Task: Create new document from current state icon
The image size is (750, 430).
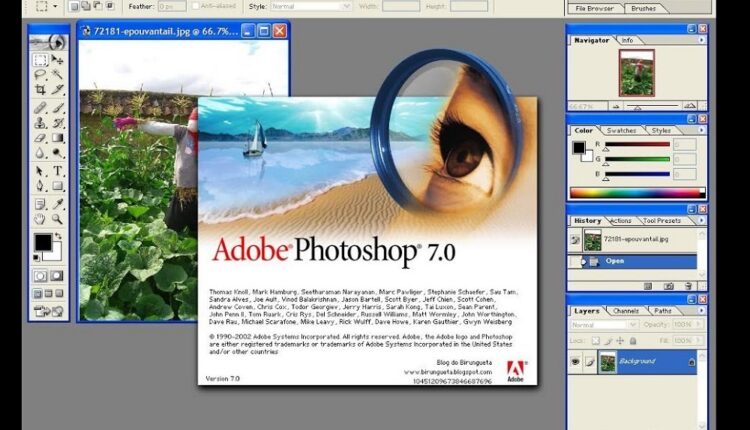Action: (x=648, y=286)
